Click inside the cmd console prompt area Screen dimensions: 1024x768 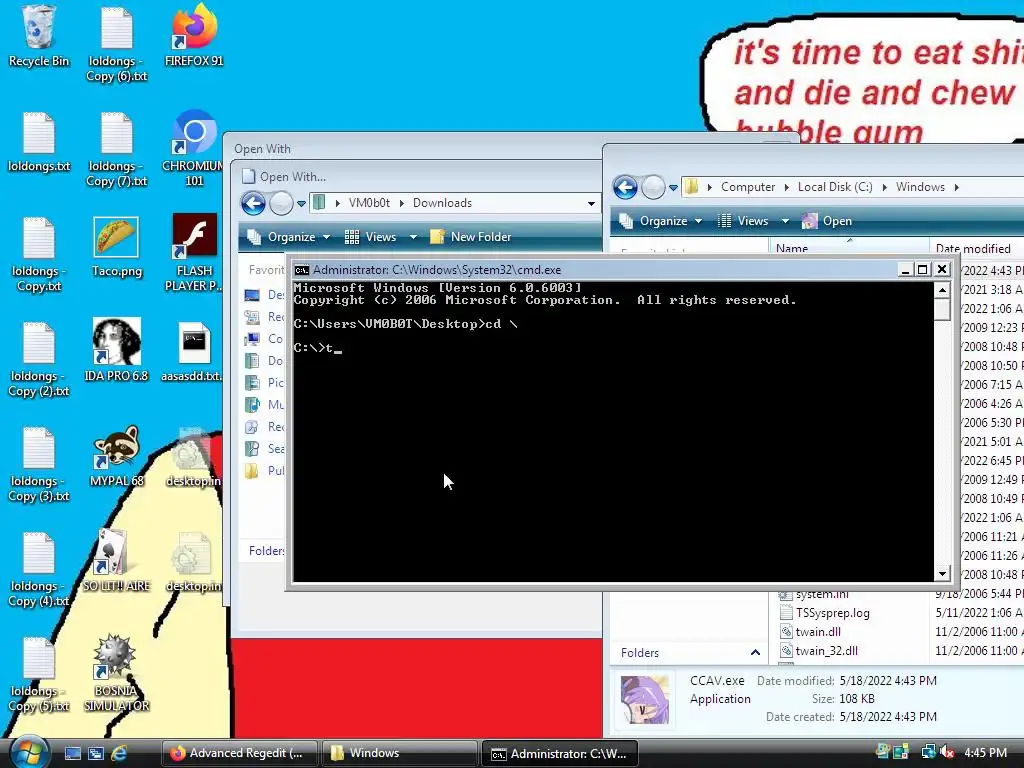tap(613, 431)
